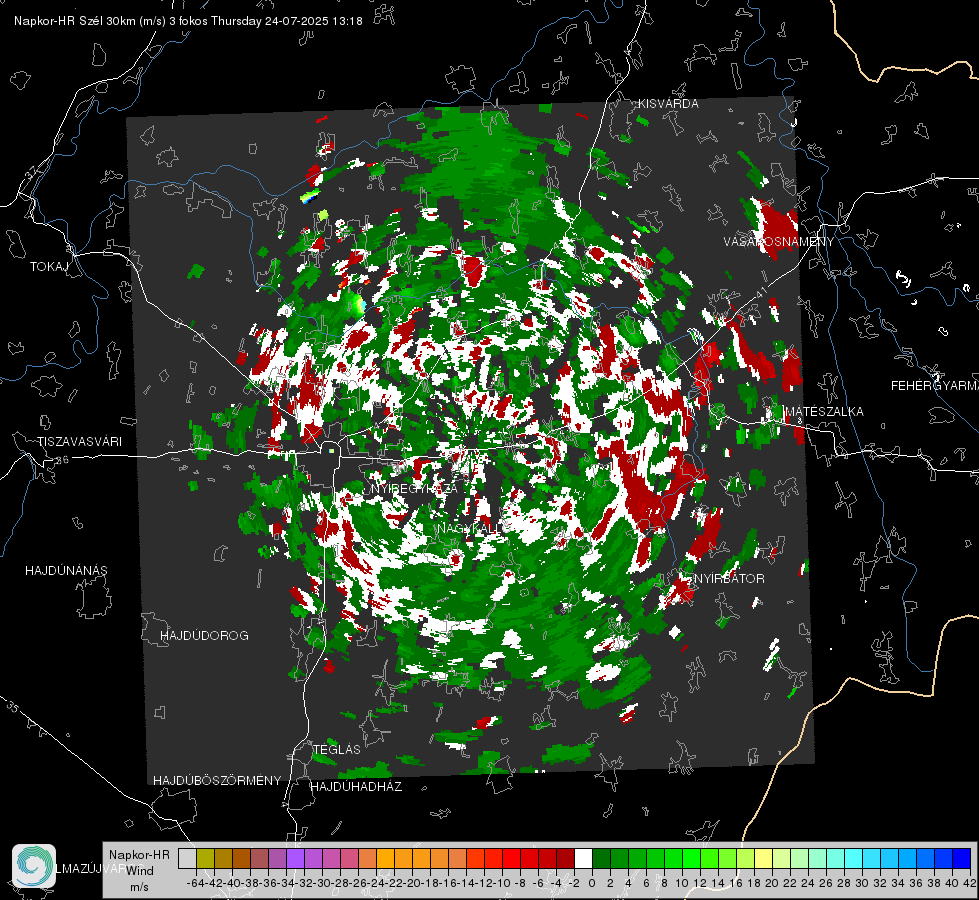
Task: Pick the olive swatch between -64 and -42
Action: [x=205, y=858]
